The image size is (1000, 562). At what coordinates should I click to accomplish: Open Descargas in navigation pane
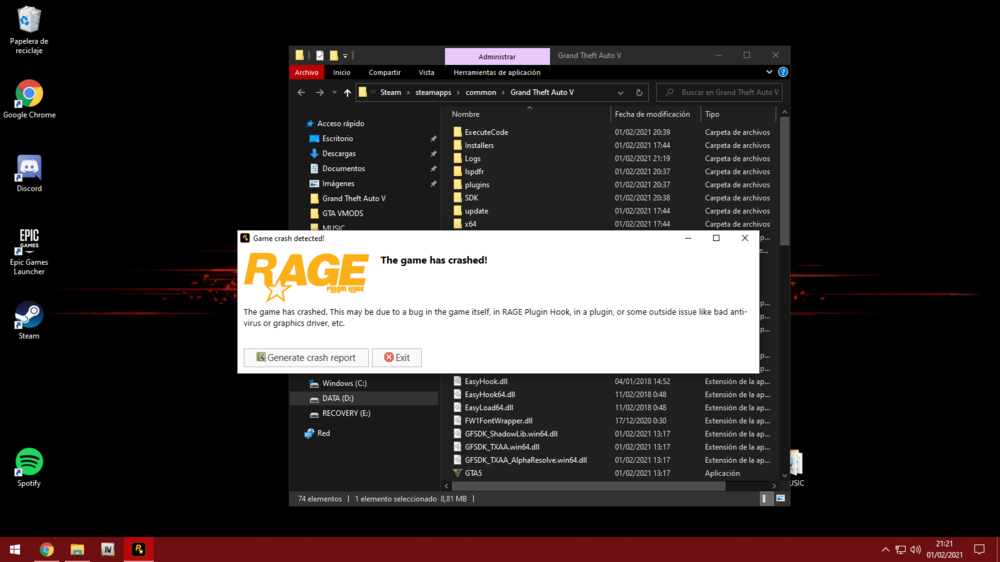click(x=339, y=153)
